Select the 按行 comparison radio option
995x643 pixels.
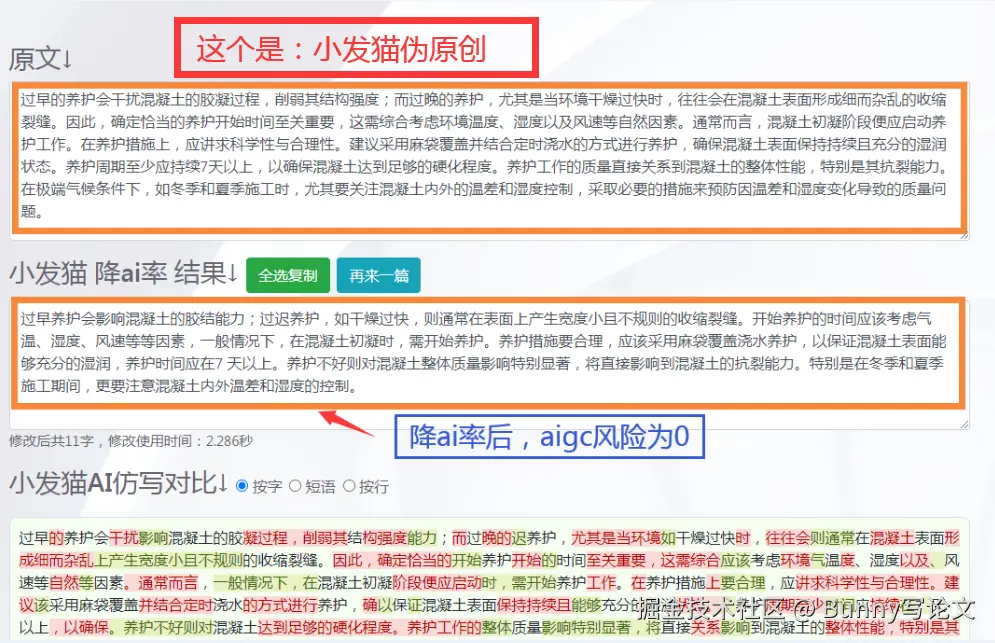(x=348, y=486)
